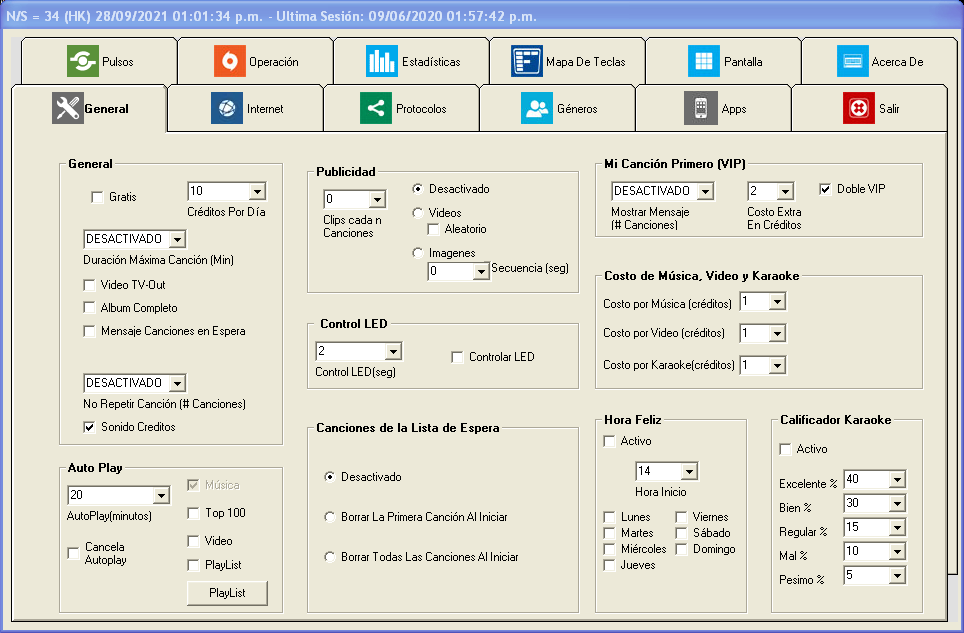Viewport: 964px width, 633px height.
Task: Expand the Duración Máxima Canción dropdown
Action: (x=177, y=239)
